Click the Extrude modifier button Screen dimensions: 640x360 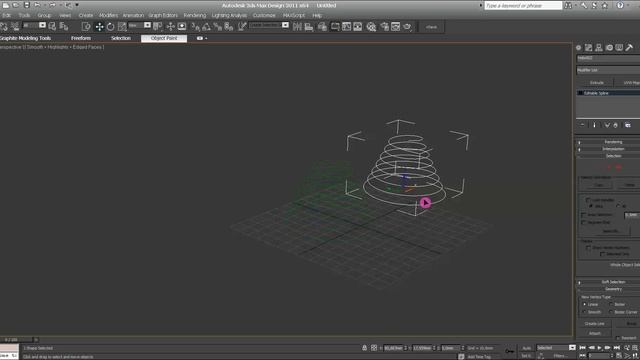click(596, 82)
